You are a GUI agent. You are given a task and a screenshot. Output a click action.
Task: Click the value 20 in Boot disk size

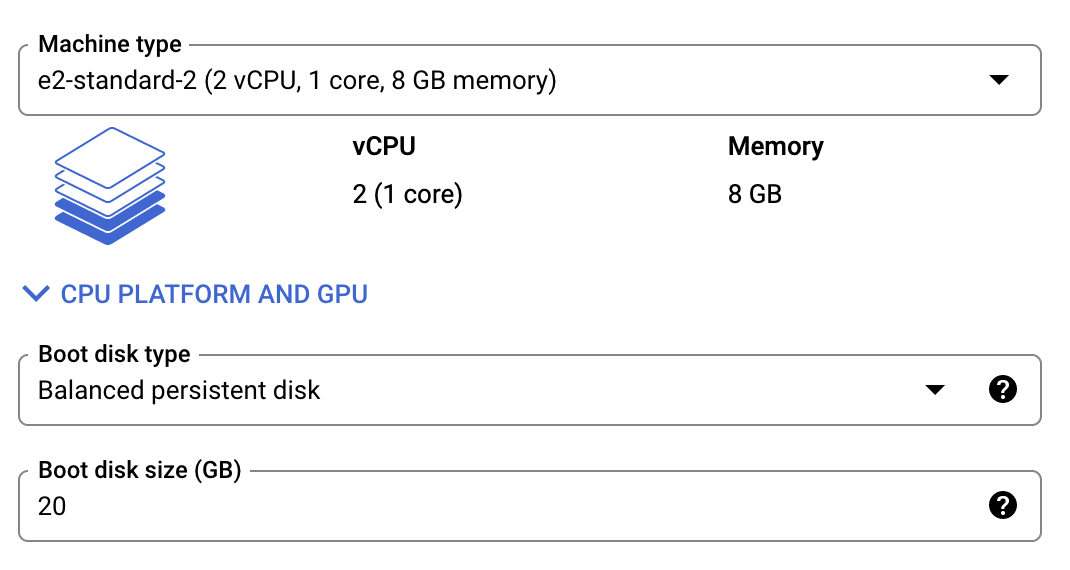pyautogui.click(x=52, y=507)
